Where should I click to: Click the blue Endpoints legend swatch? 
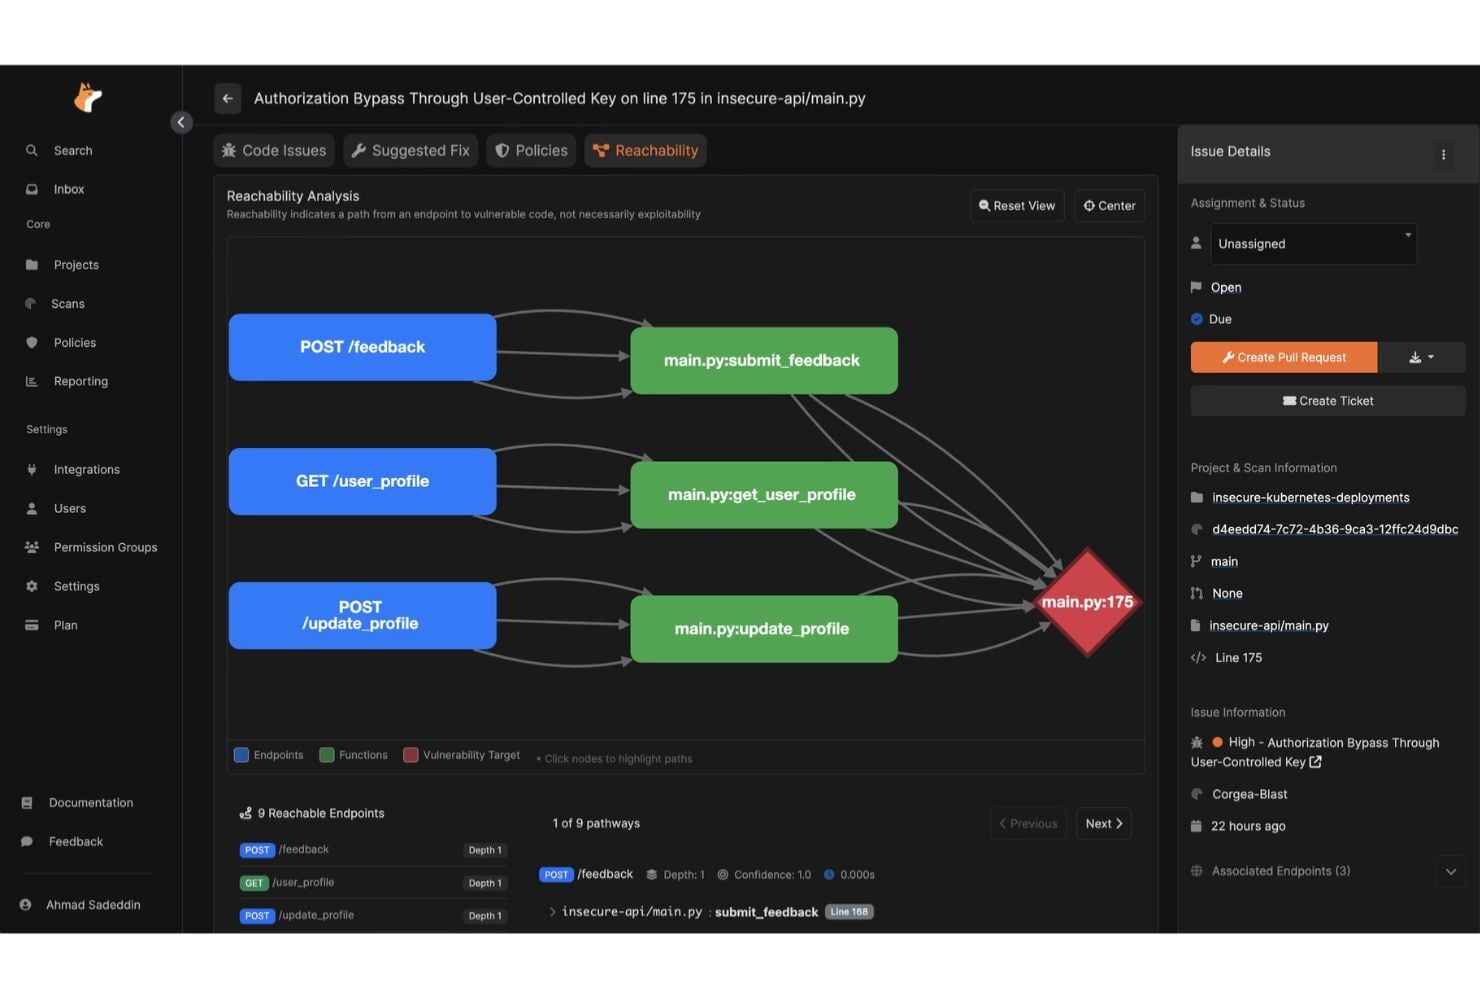pos(241,754)
